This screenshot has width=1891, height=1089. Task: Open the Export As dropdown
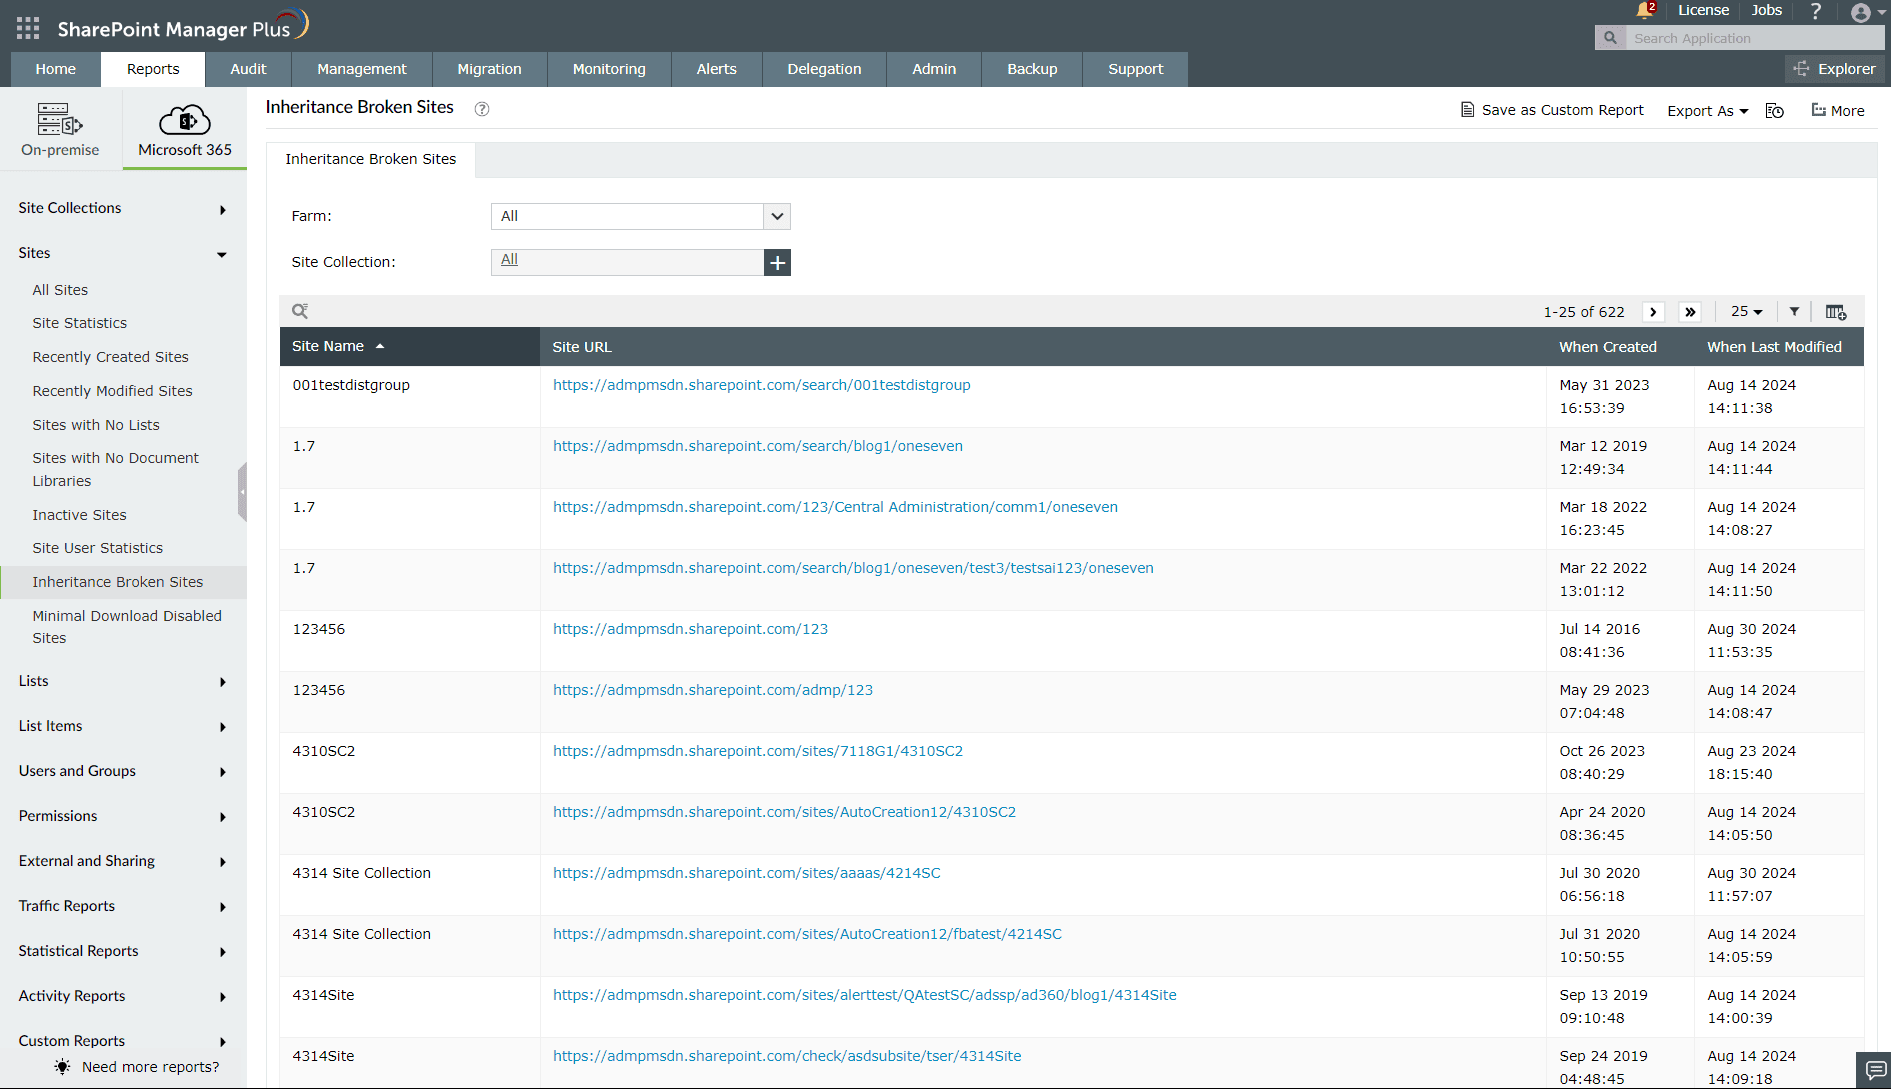pyautogui.click(x=1707, y=111)
